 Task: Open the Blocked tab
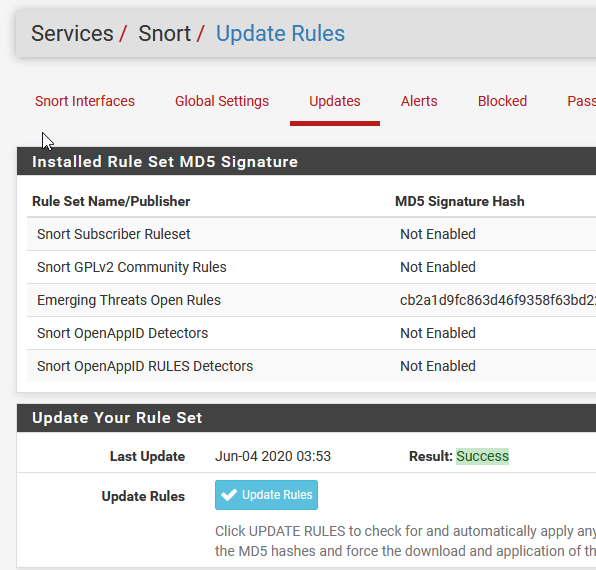tap(502, 101)
